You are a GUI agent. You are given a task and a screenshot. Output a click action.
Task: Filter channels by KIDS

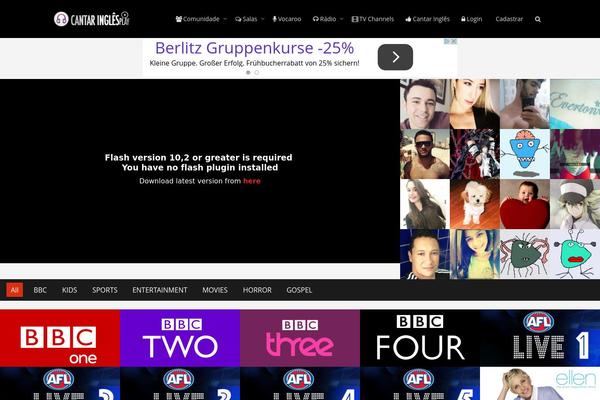[69, 290]
